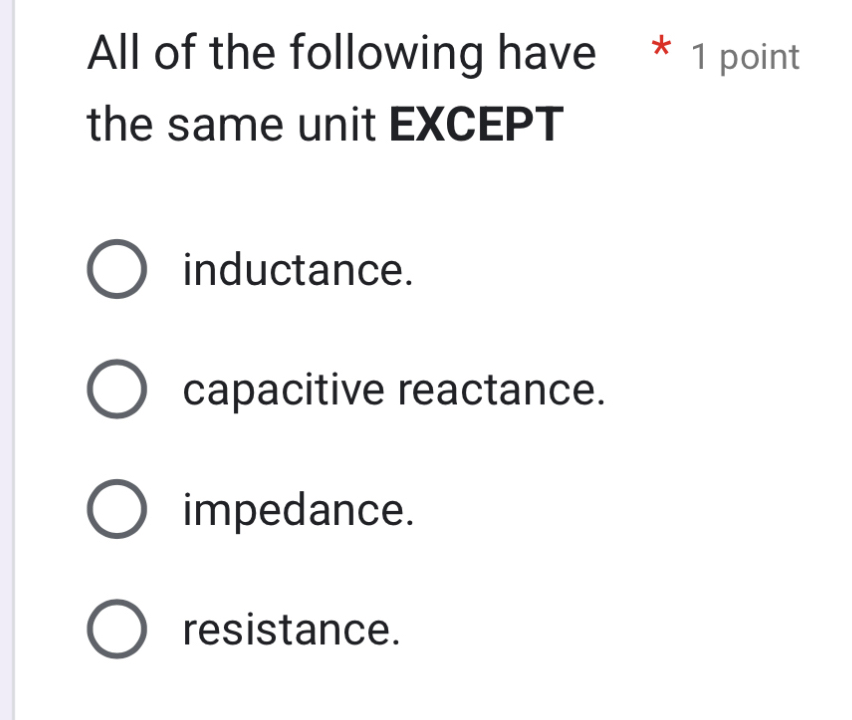Click the light purple left page margin
The width and height of the screenshot is (852, 720).
[x=6, y=360]
